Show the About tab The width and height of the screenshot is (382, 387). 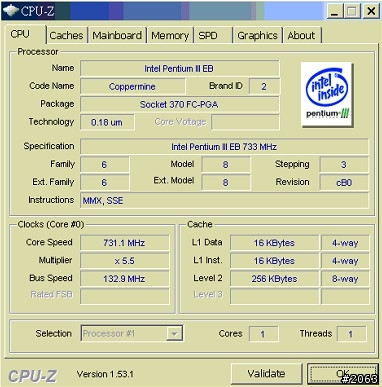click(301, 35)
